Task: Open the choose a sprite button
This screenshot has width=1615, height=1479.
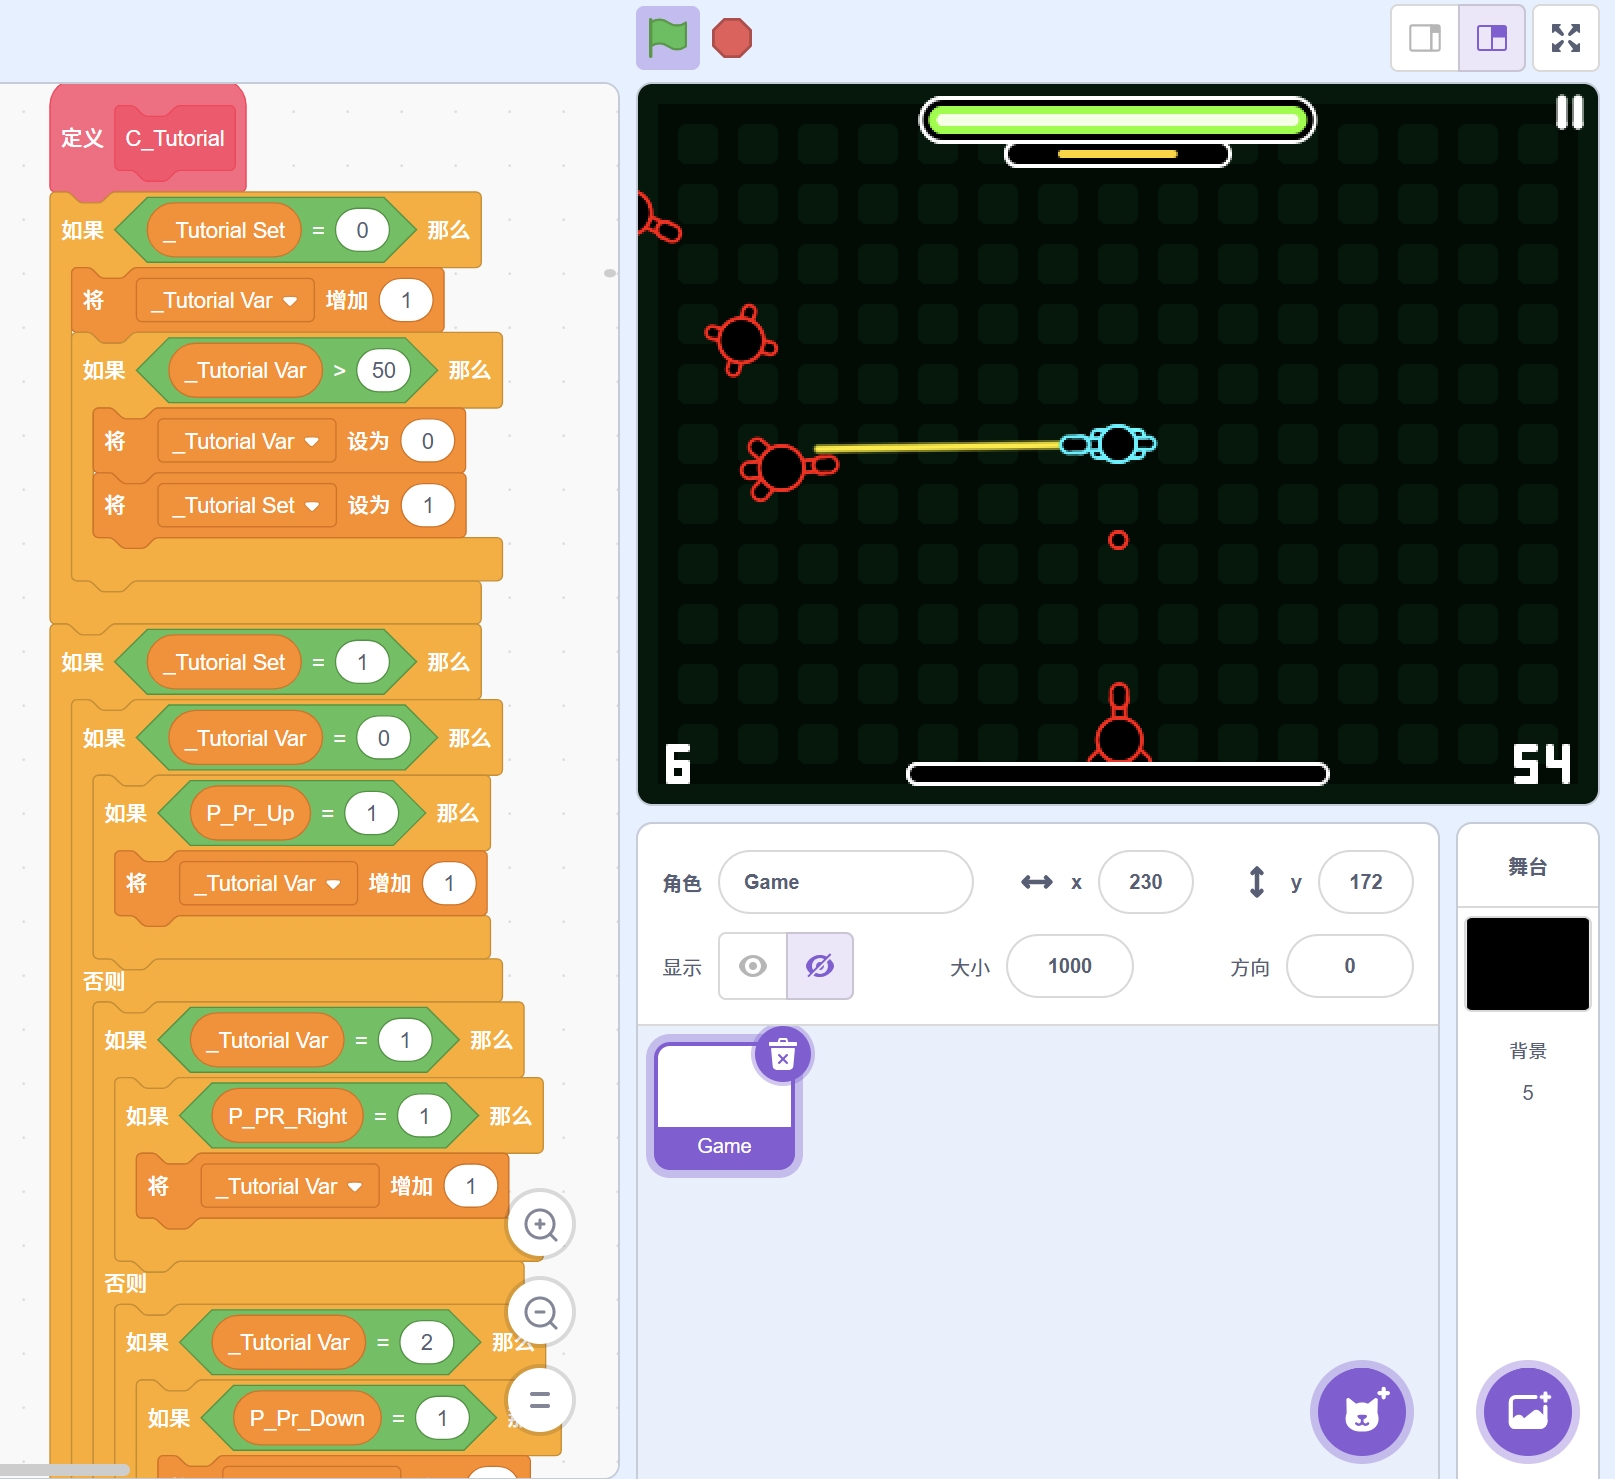Action: click(1361, 1411)
